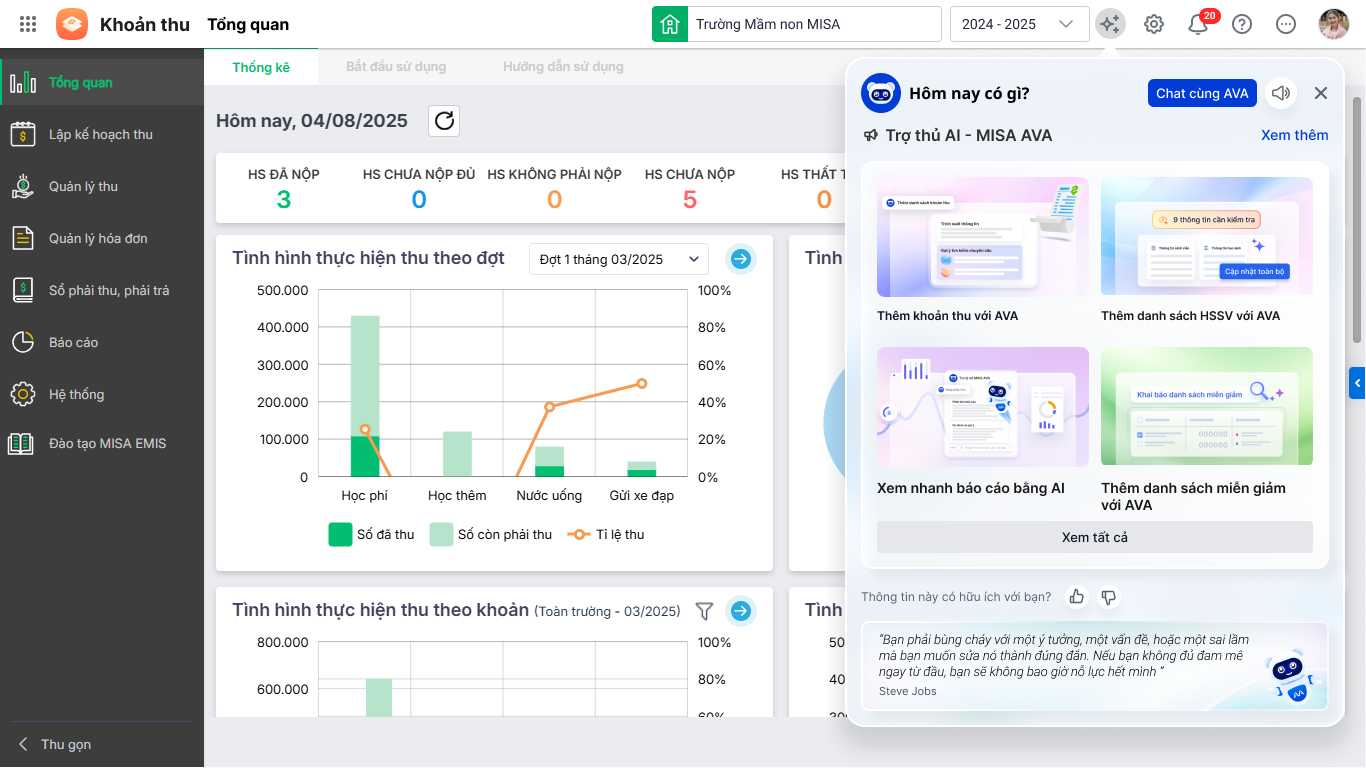Click the Đào tạo MISA EMIS book icon
1366x768 pixels.
[21, 443]
